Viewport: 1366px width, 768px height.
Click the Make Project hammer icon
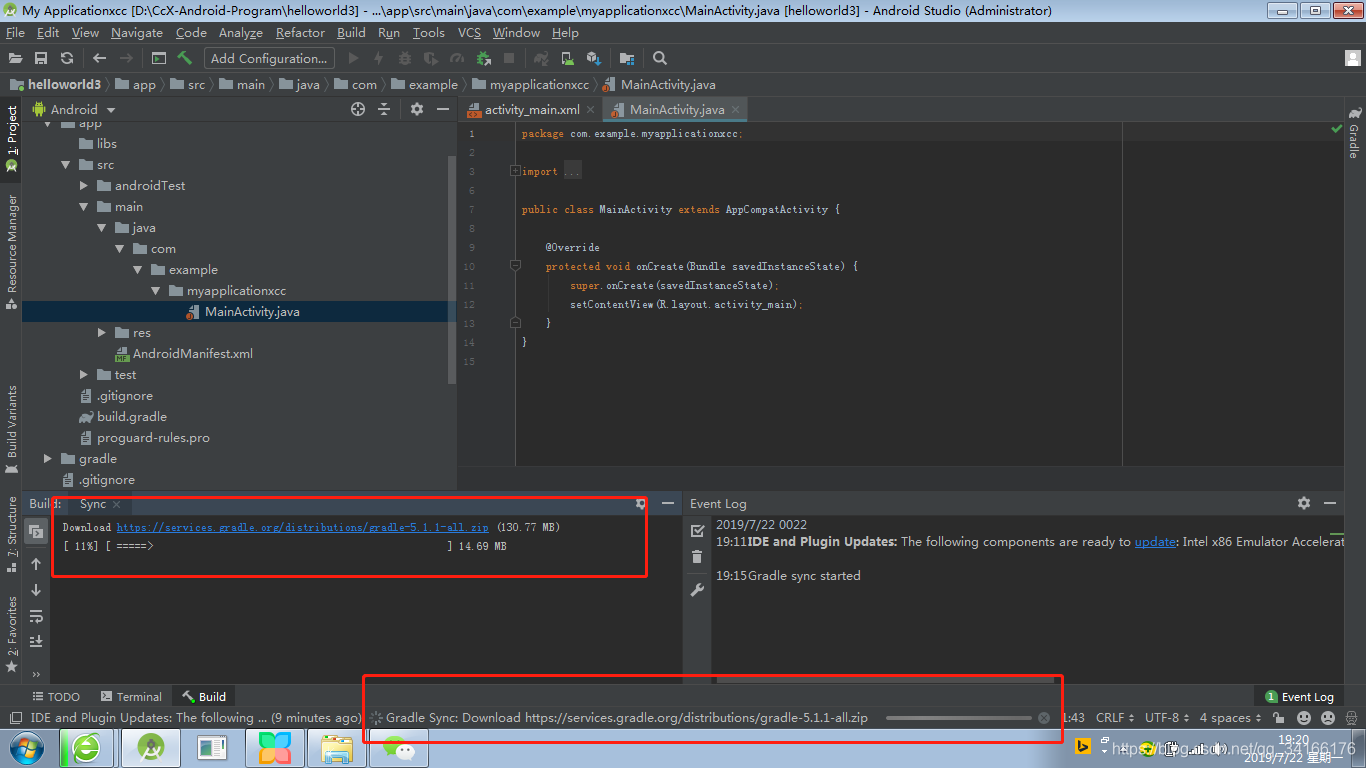click(x=184, y=58)
